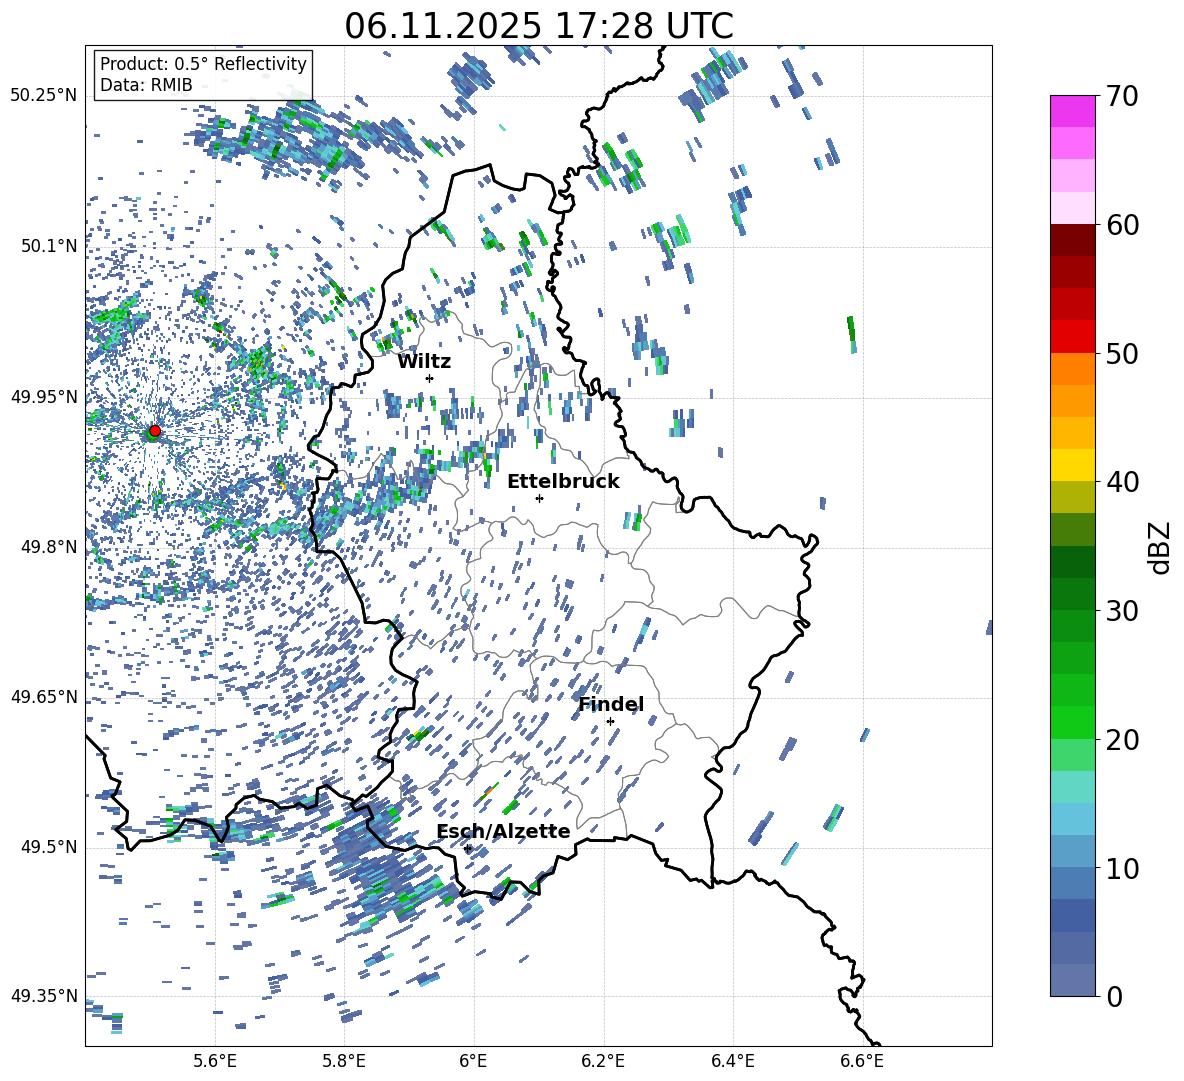The height and width of the screenshot is (1081, 1184).
Task: Pick the top magenta swatch on colorbar
Action: pos(1073,111)
